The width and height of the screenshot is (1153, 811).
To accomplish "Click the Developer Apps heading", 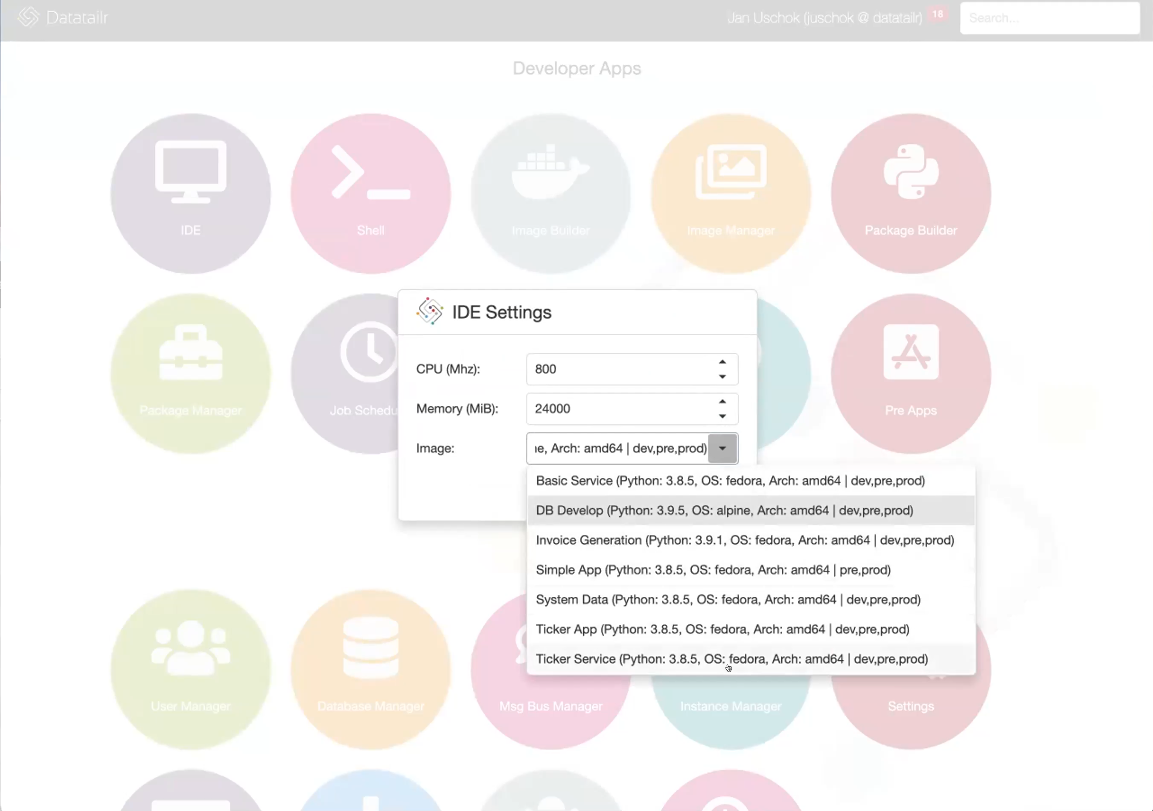I will click(x=576, y=68).
